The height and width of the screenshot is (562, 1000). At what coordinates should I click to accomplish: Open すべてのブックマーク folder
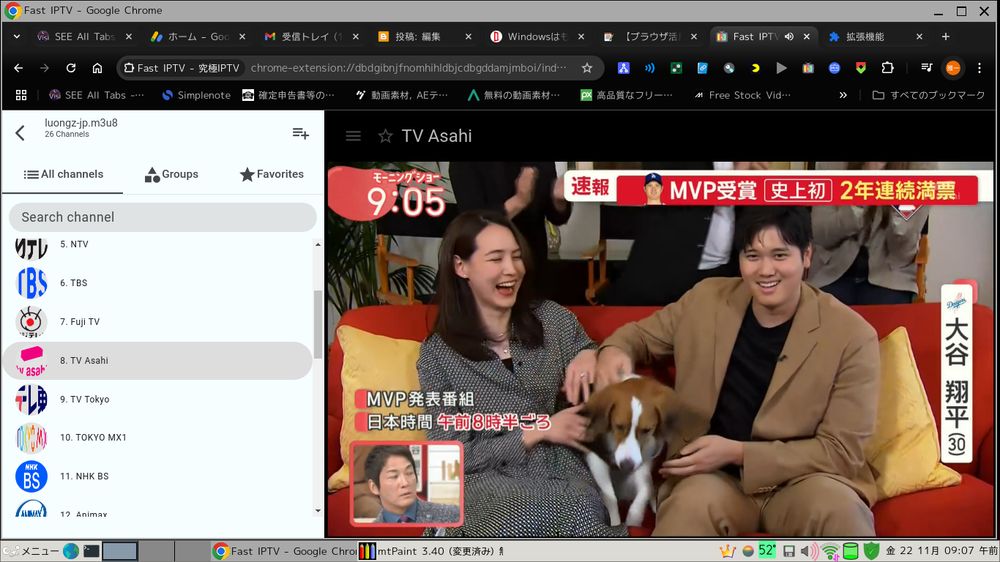pos(929,95)
